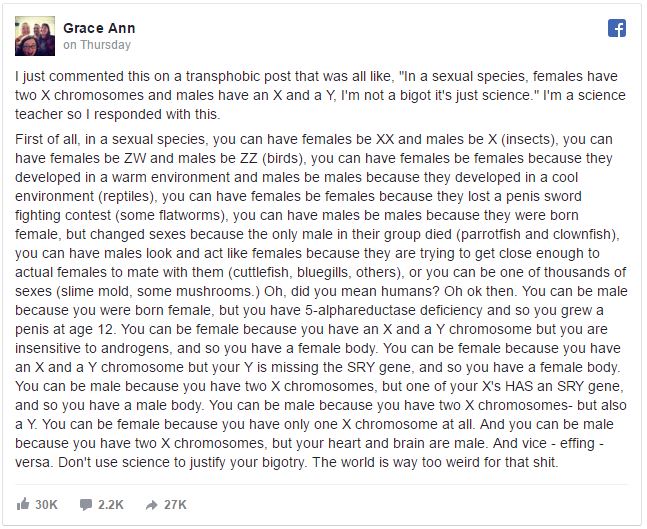Click the 2.2K comments count
This screenshot has height=529, width=647.
pyautogui.click(x=111, y=504)
